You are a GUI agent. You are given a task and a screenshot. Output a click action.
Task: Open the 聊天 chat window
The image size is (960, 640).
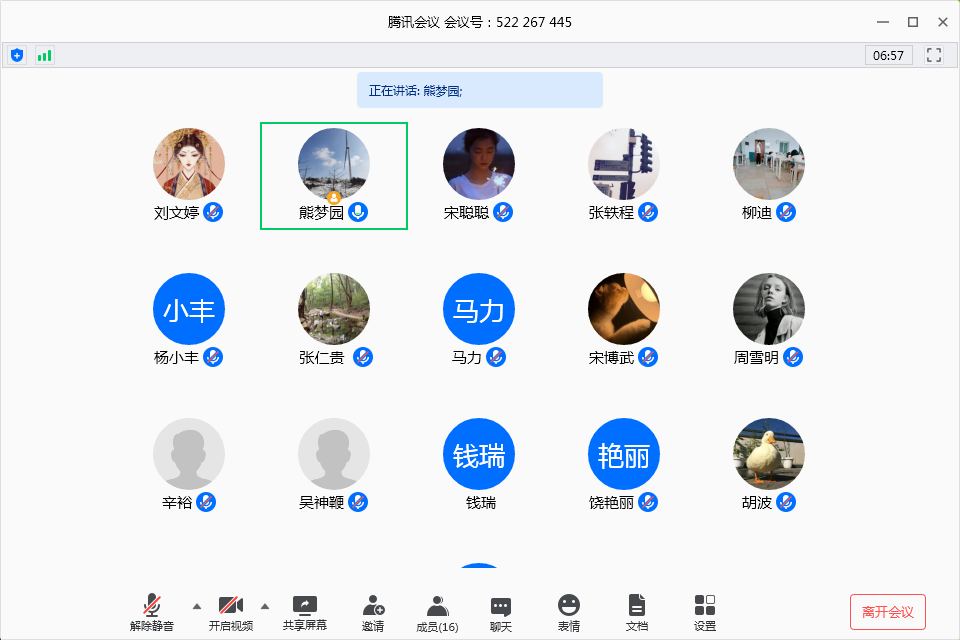coord(501,612)
